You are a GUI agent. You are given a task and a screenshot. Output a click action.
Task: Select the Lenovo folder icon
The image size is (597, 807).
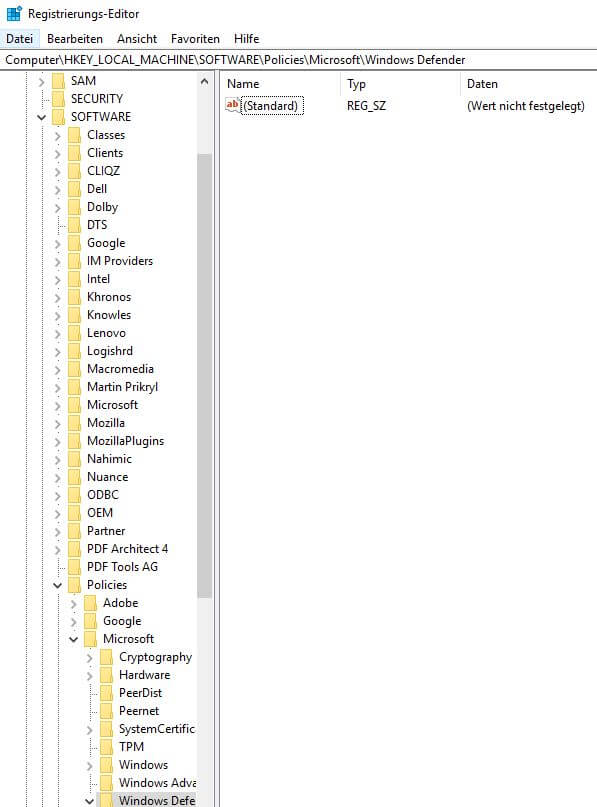click(75, 333)
